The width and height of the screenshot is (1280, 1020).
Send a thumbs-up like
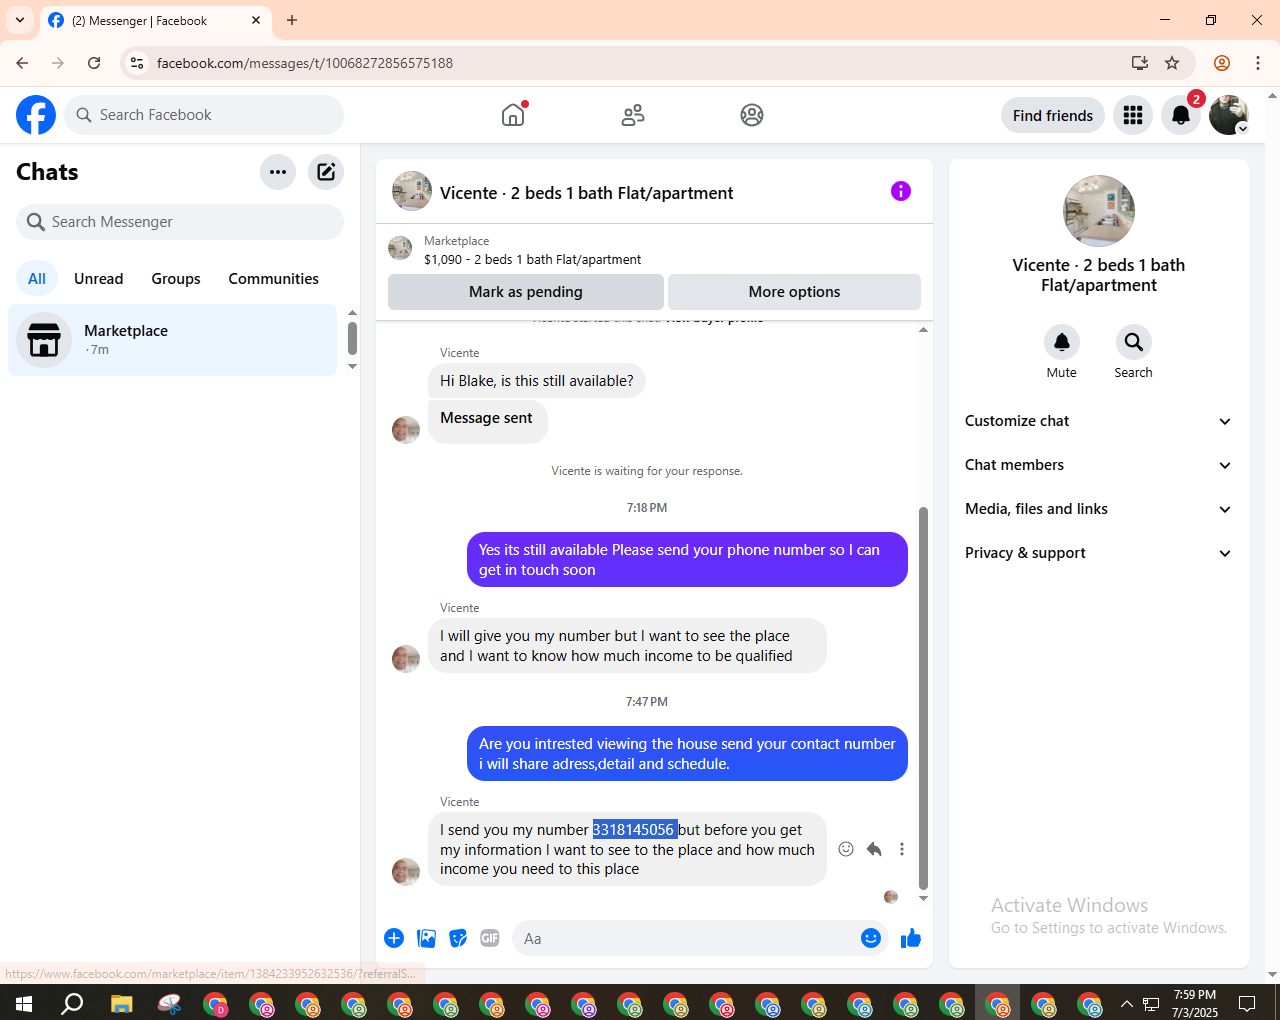click(911, 938)
